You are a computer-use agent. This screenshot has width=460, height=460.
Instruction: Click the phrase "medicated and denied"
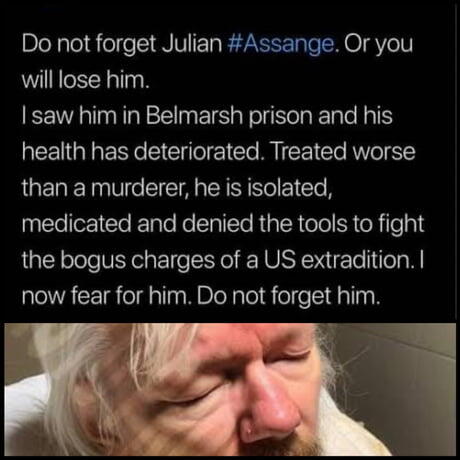(138, 224)
